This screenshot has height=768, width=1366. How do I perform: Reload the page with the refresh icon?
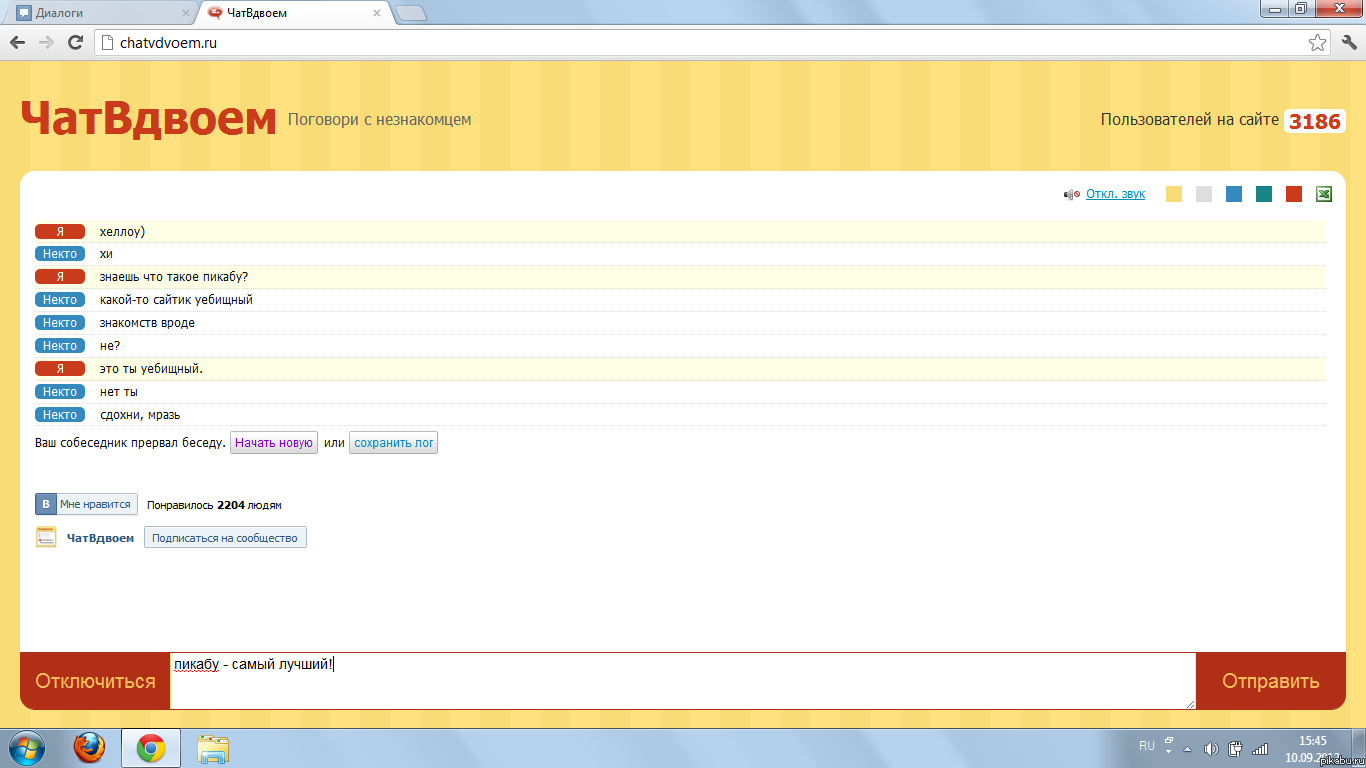tap(75, 43)
